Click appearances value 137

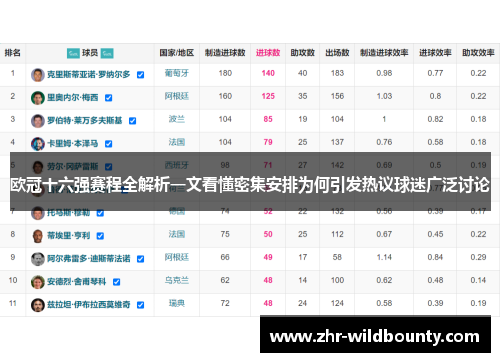(337, 142)
